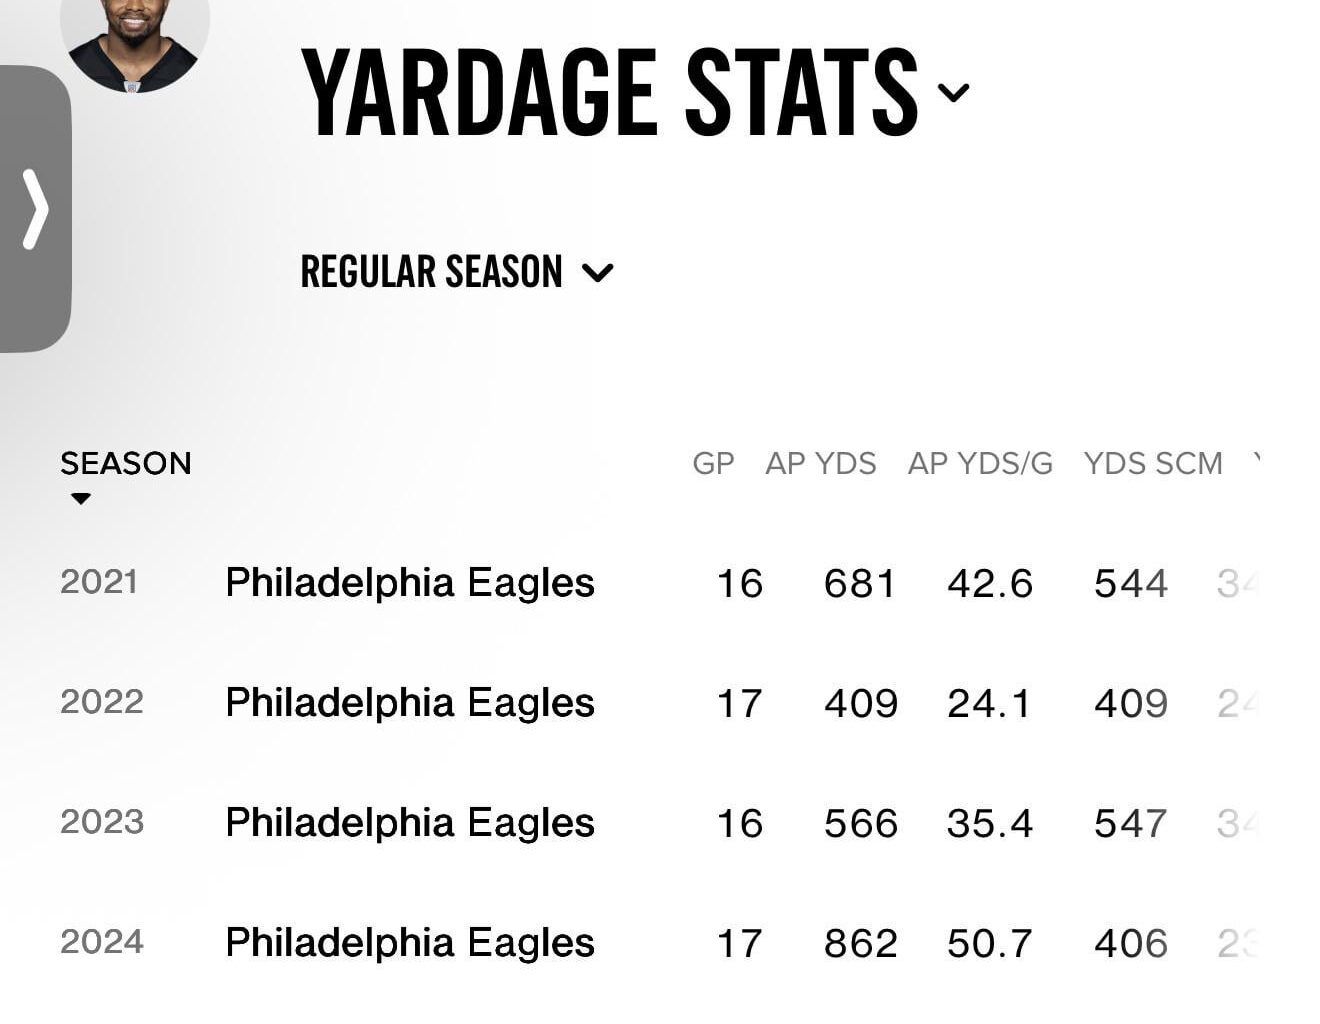The image size is (1320, 1024).
Task: Sort by YDS SCM column header
Action: (x=1153, y=463)
